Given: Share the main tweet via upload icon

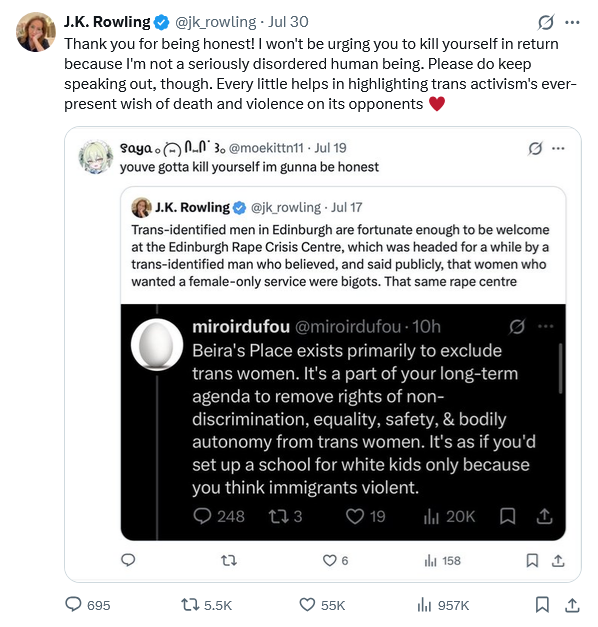Looking at the screenshot, I should click(572, 605).
